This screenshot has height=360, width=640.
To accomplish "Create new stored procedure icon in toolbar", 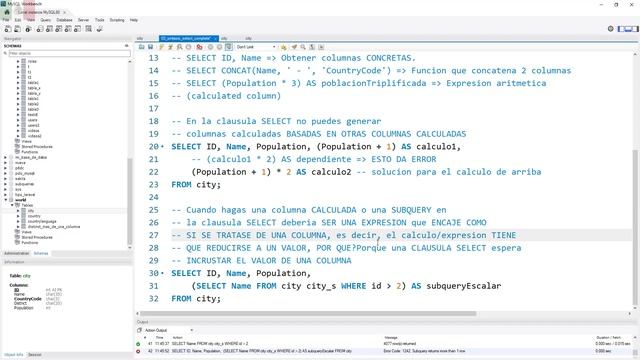I will click(68, 29).
